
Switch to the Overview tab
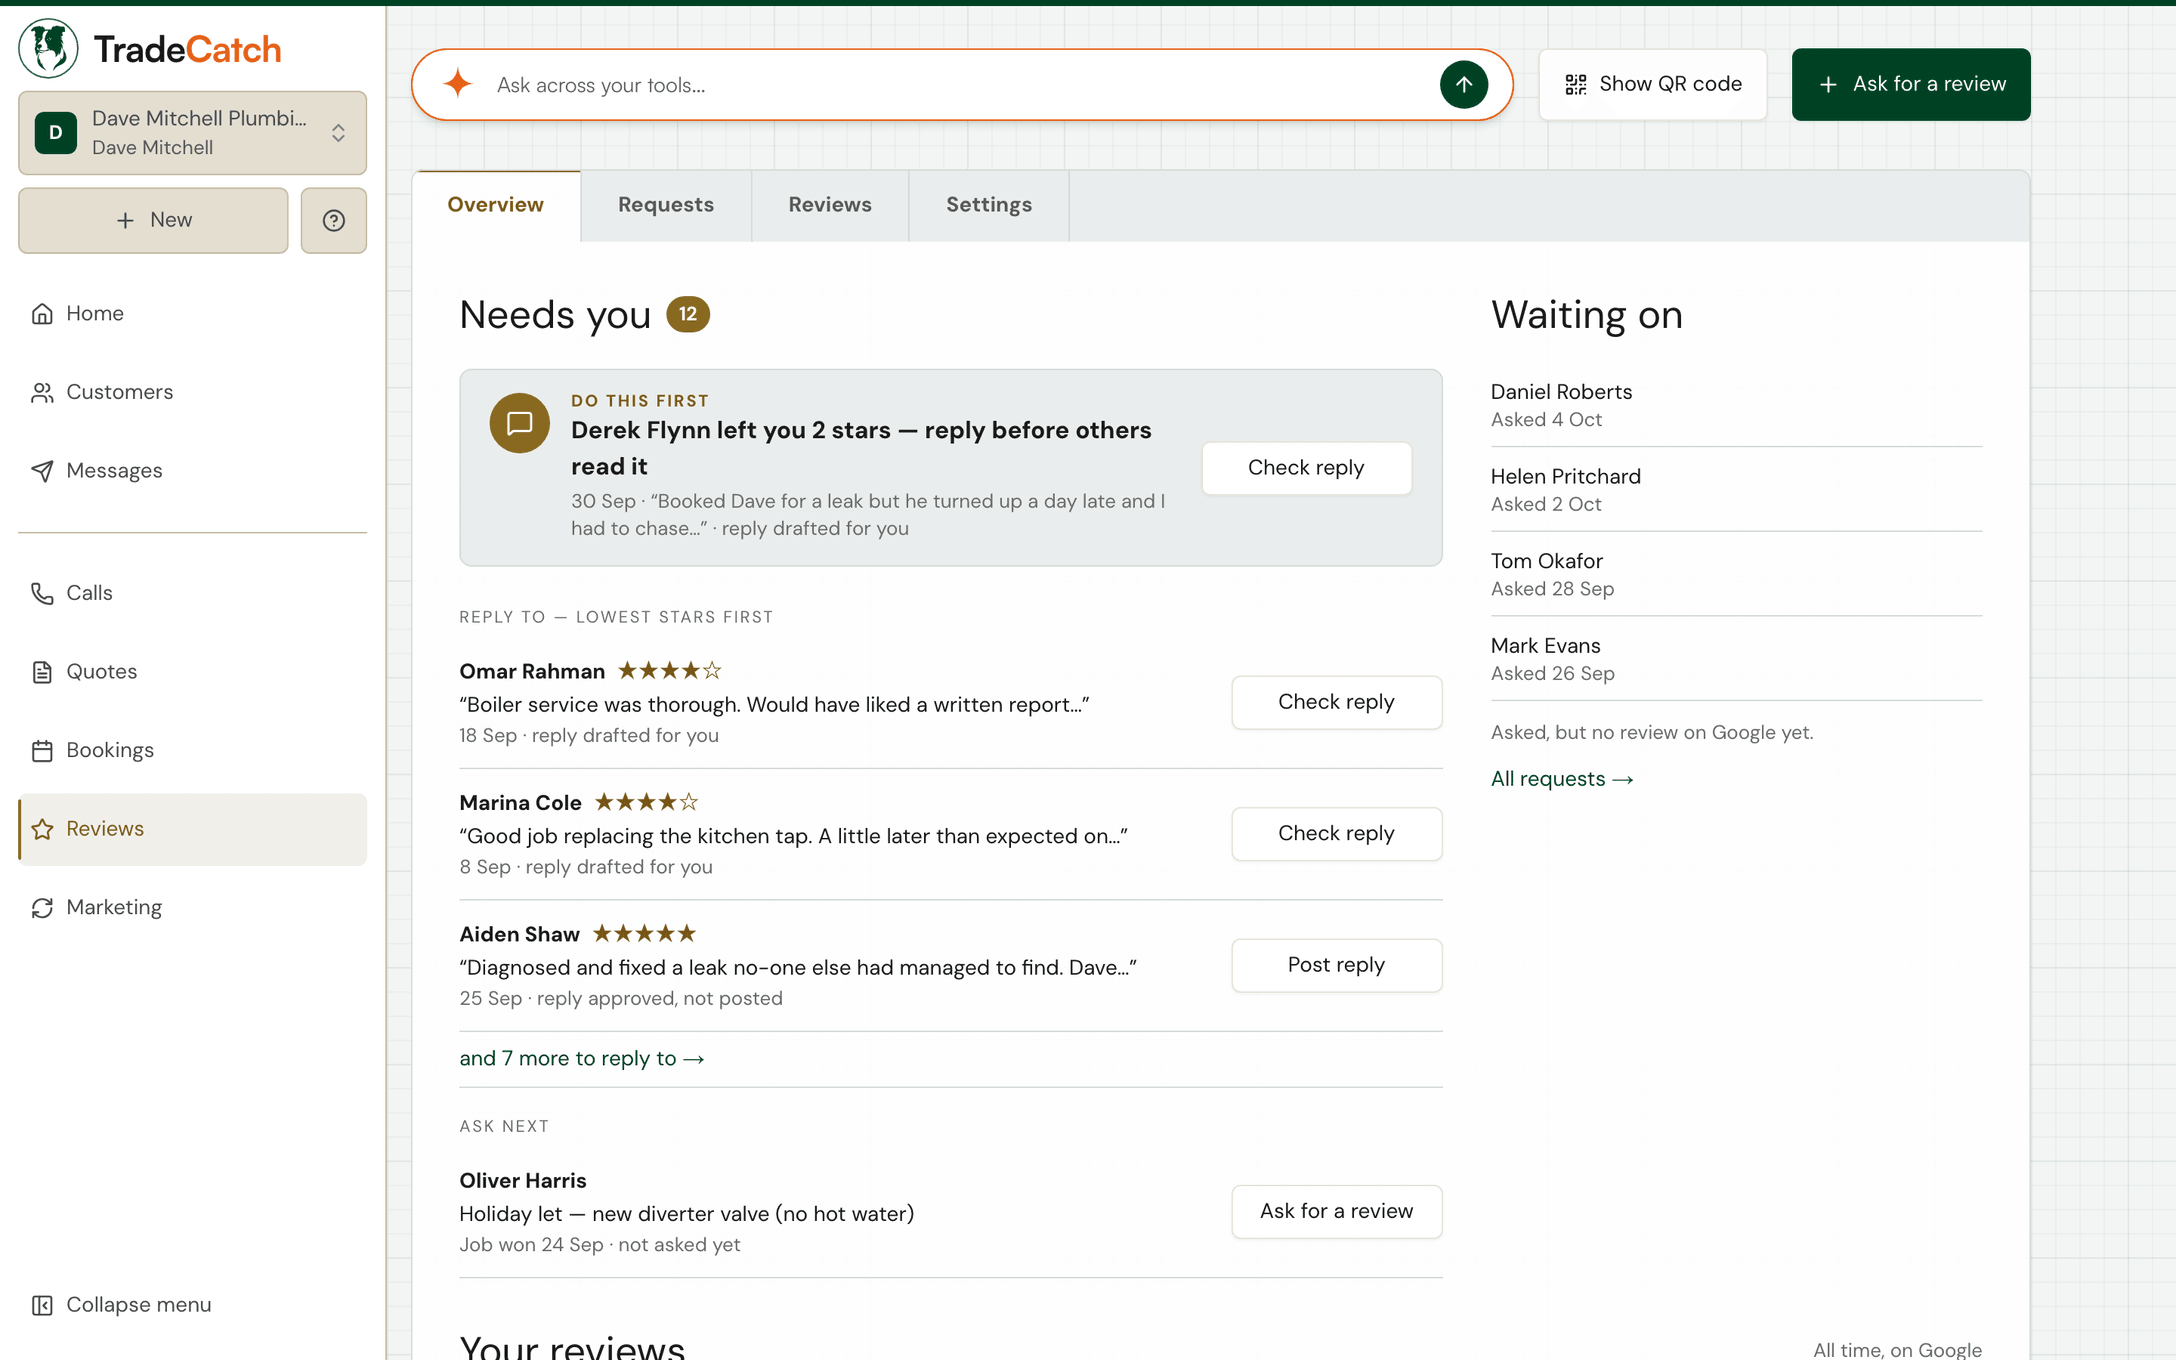pyautogui.click(x=496, y=205)
